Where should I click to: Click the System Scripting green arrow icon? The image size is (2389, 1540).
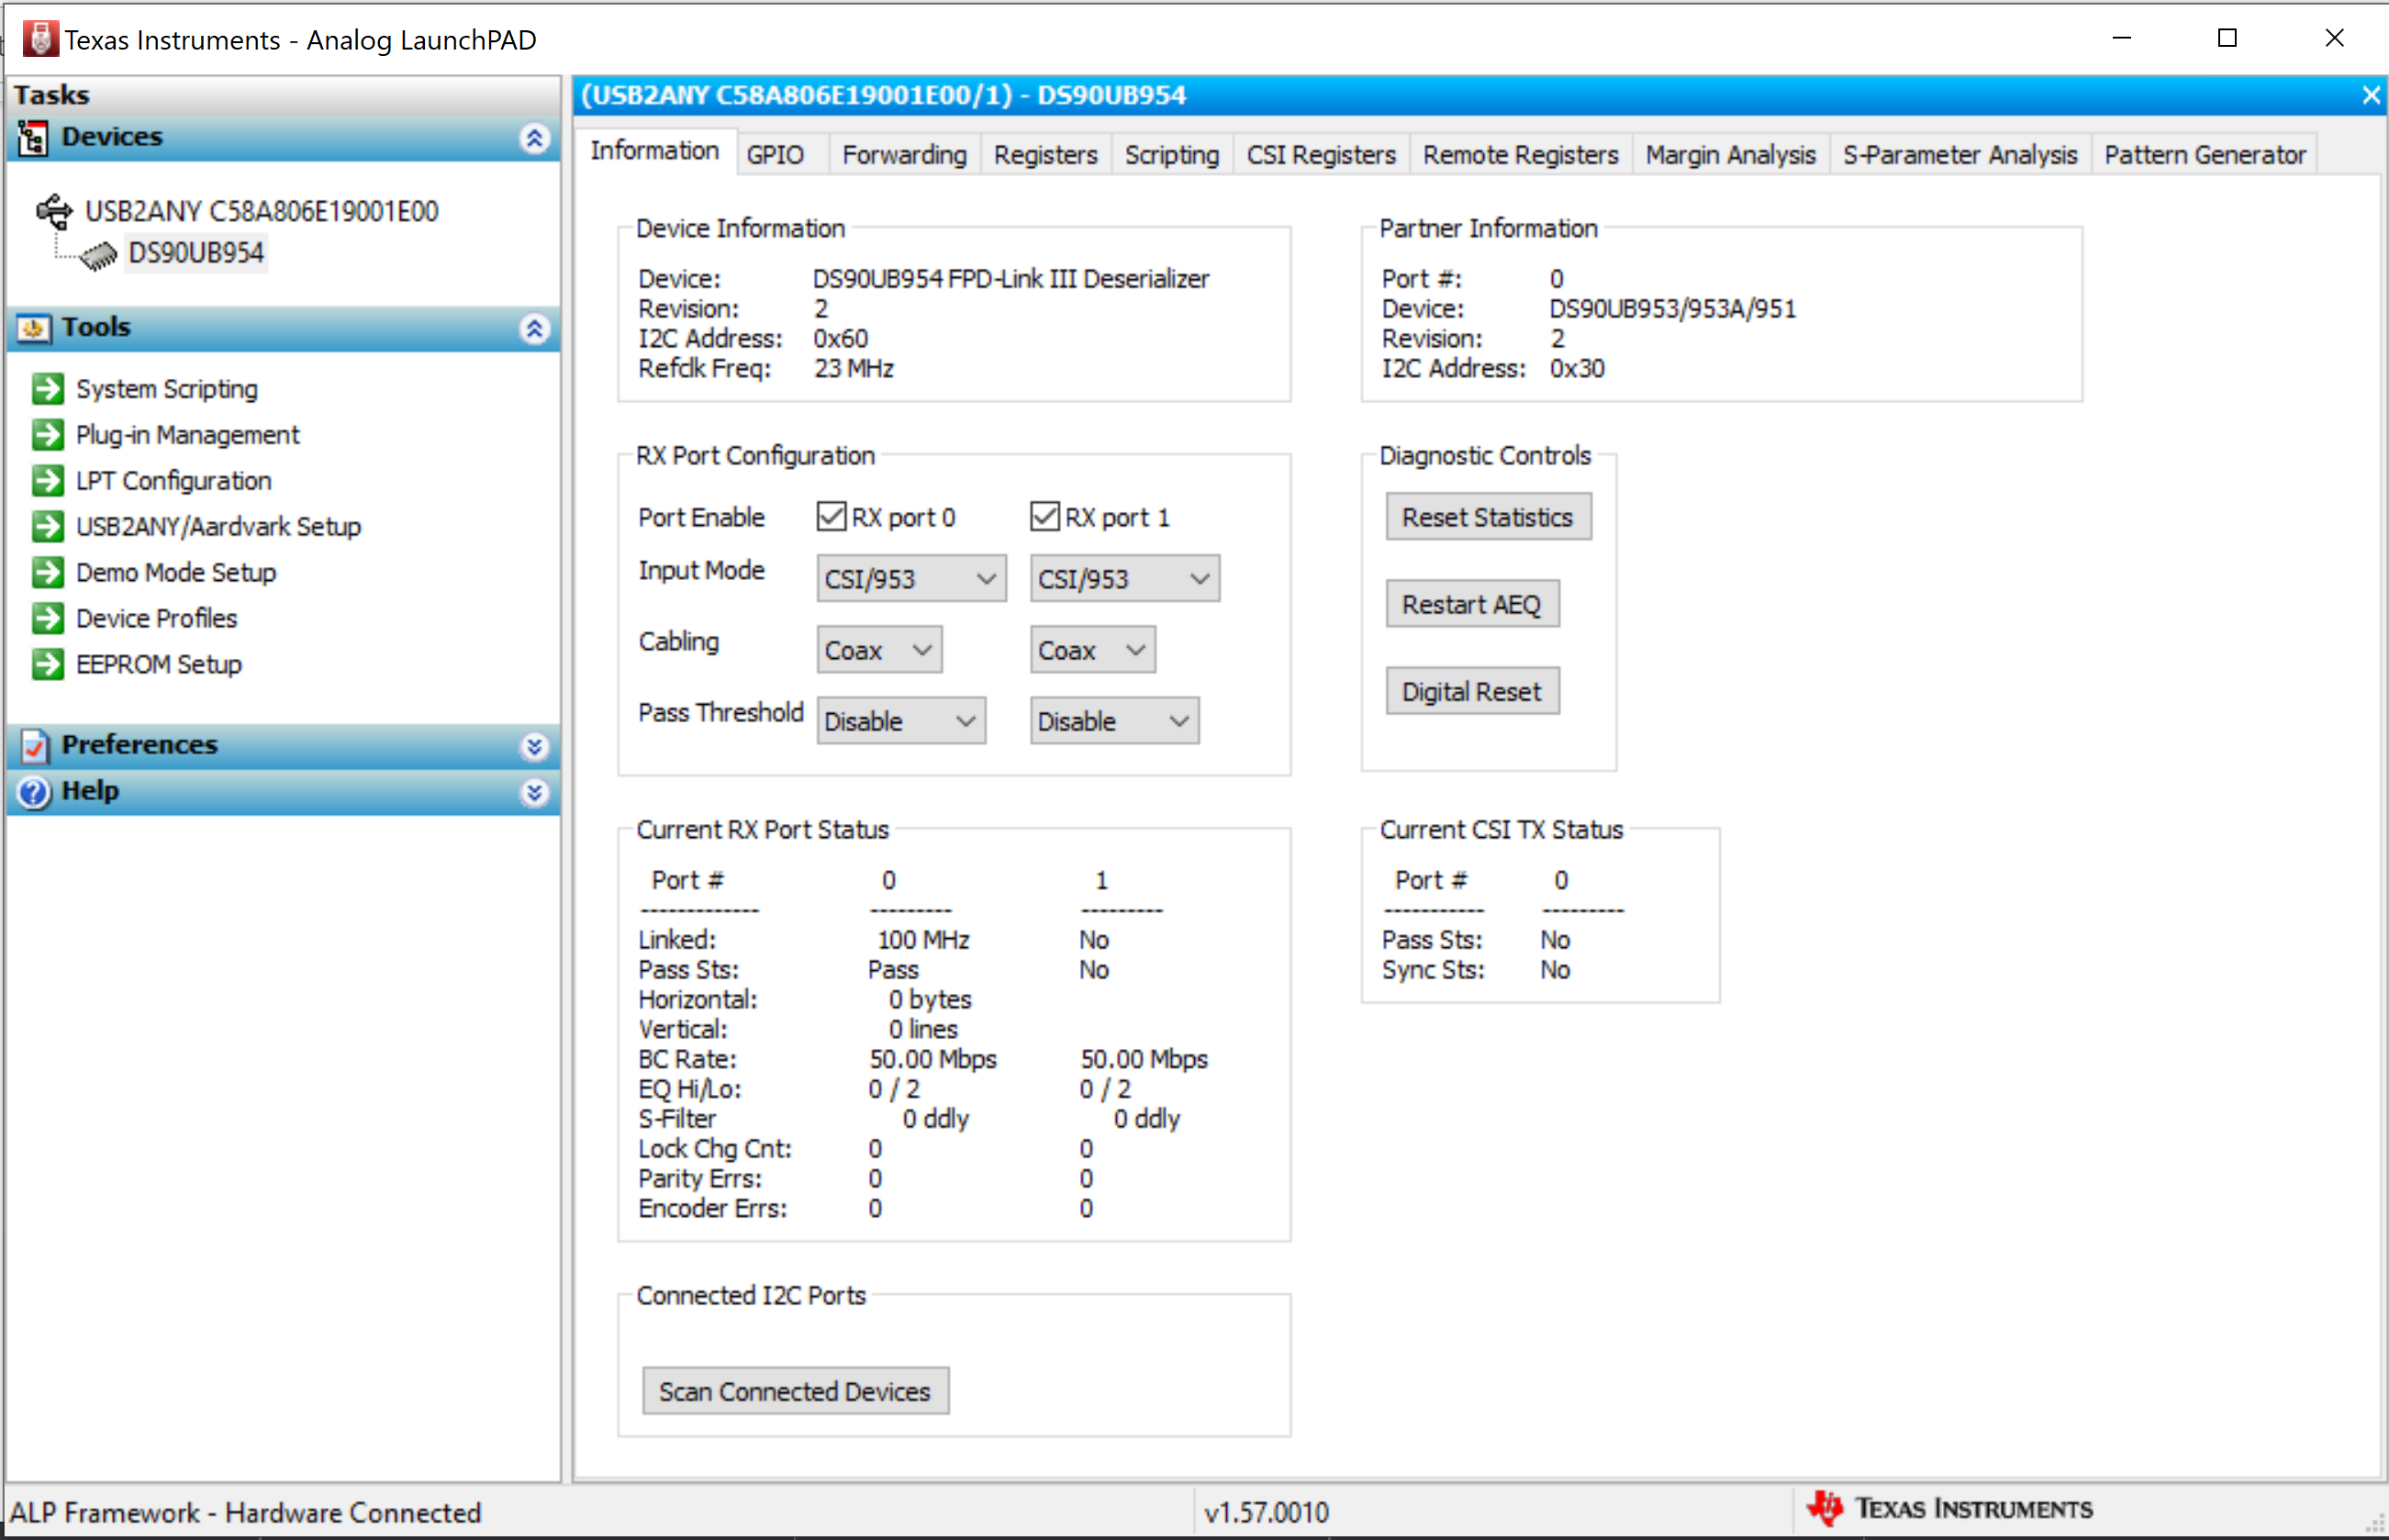(x=47, y=388)
